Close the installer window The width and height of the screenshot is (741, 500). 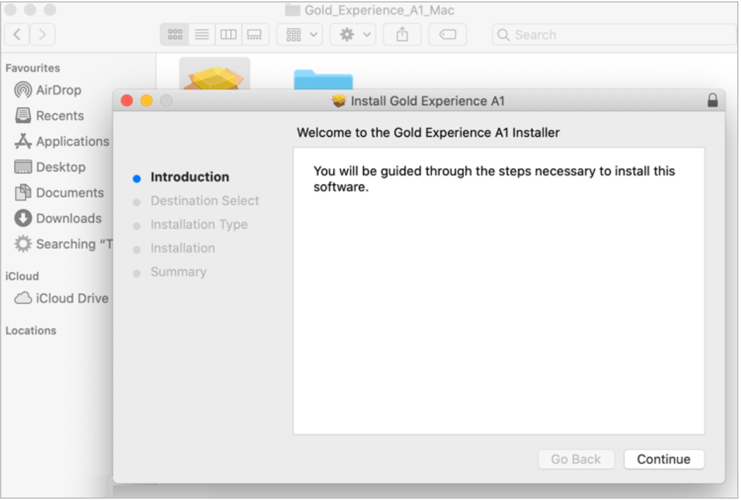[x=127, y=100]
